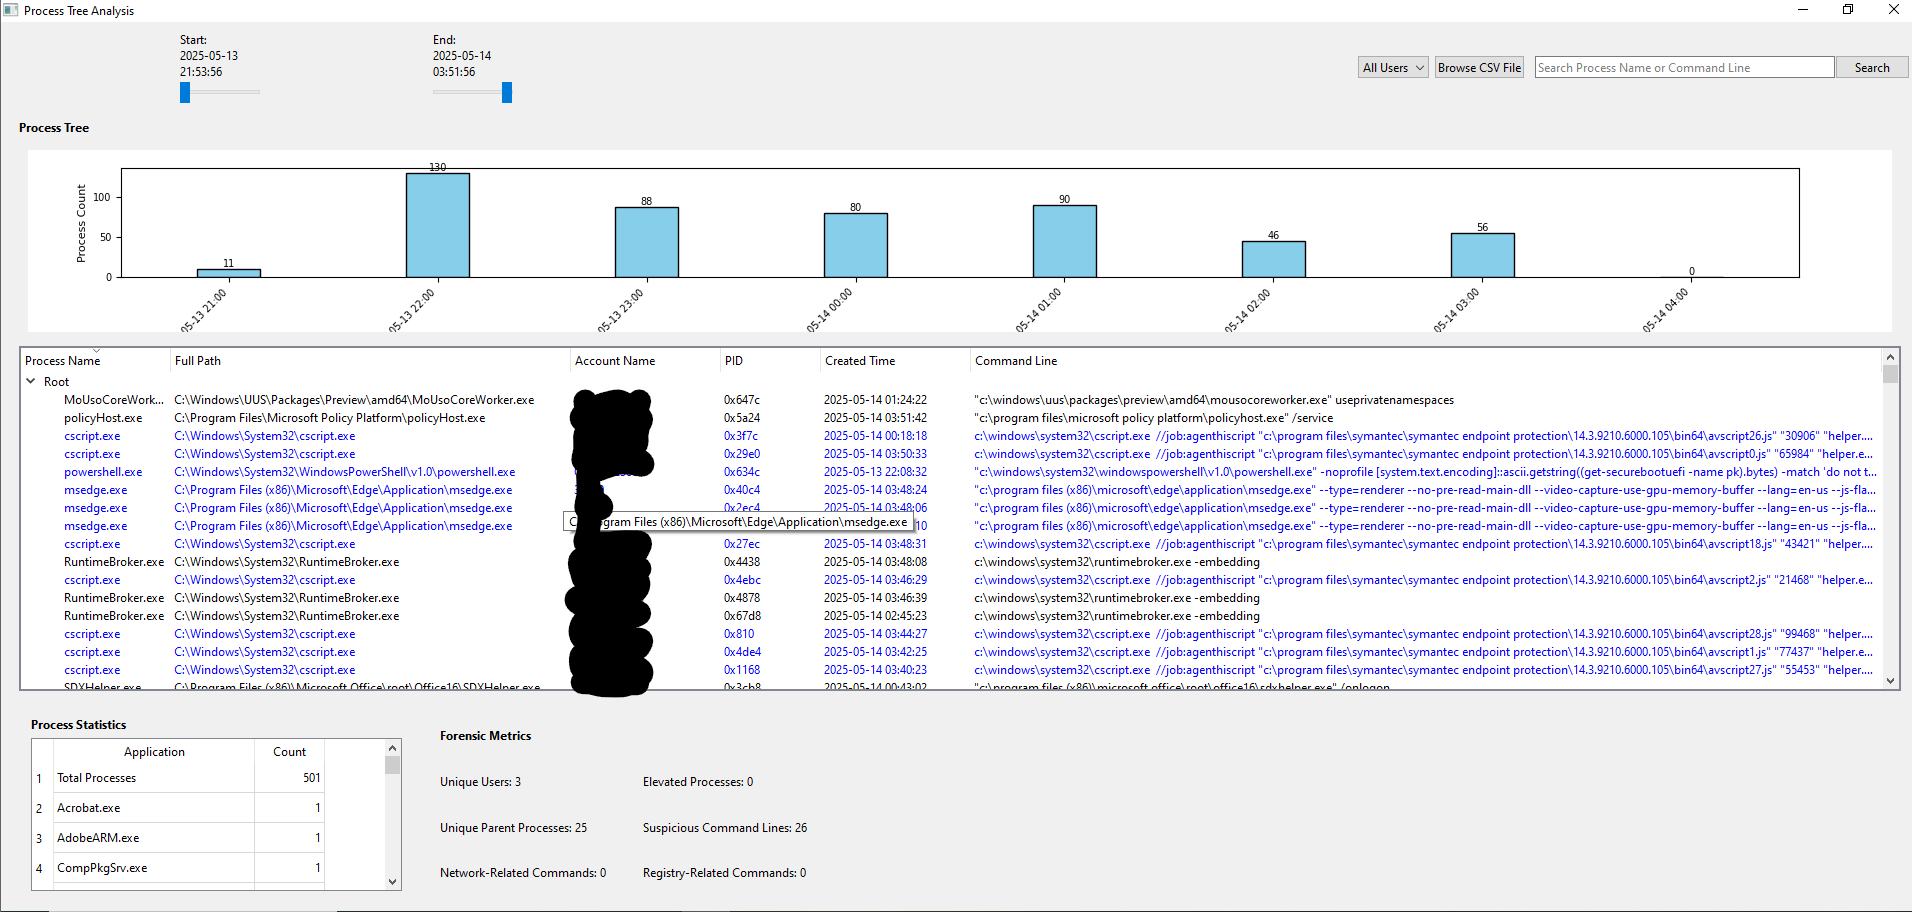Viewport: 1912px width, 912px height.
Task: Click the Application column header in statistics
Action: [x=154, y=752]
